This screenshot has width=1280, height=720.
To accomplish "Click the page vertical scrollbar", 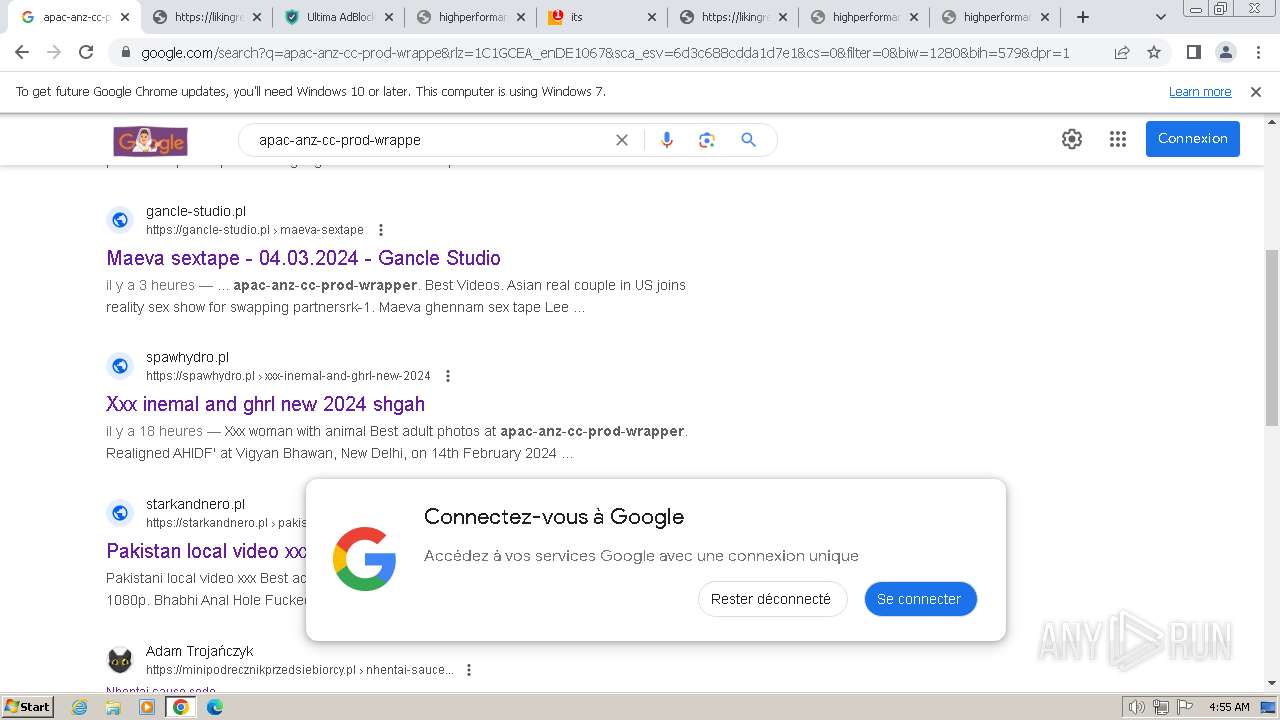I will pos(1271,338).
